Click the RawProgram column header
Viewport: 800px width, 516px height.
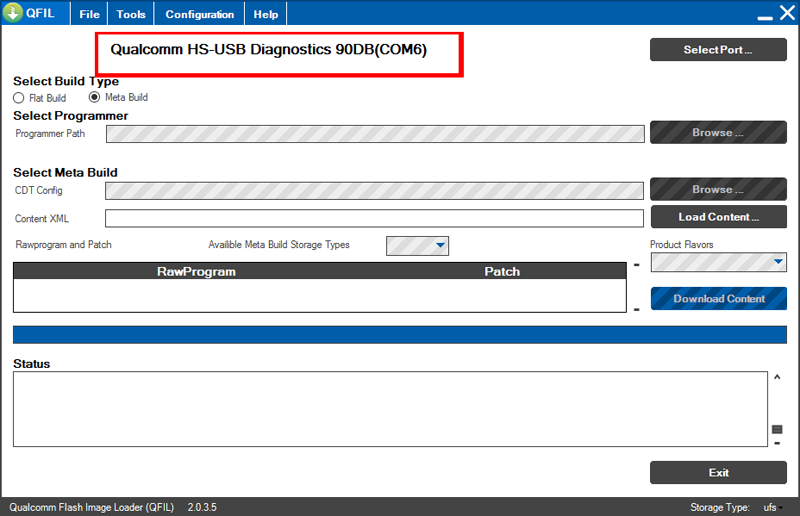point(196,272)
